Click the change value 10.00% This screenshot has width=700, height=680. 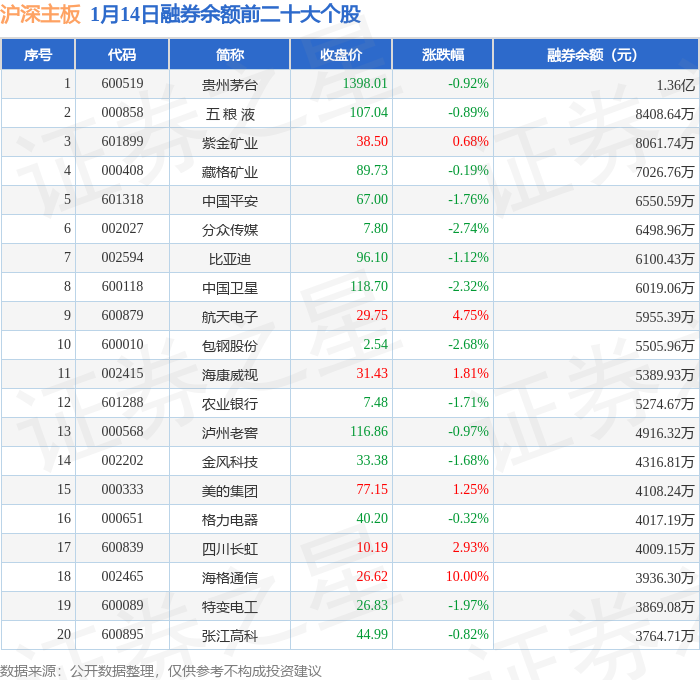coord(467,577)
